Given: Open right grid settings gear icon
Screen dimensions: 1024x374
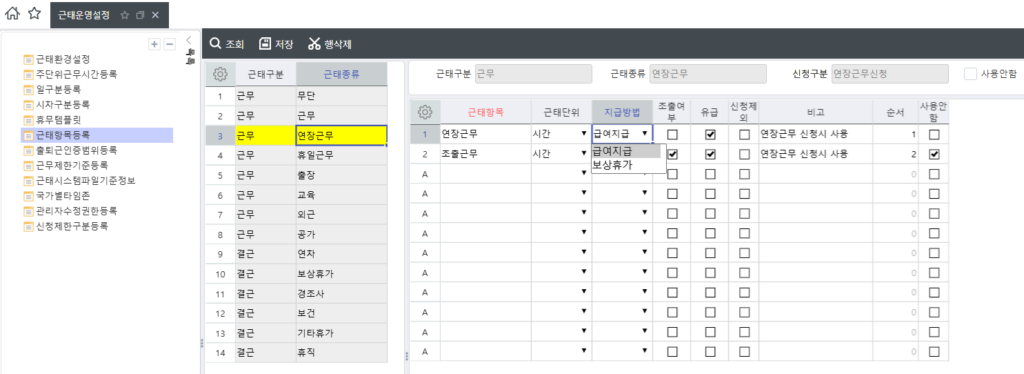Looking at the screenshot, I should coord(424,112).
